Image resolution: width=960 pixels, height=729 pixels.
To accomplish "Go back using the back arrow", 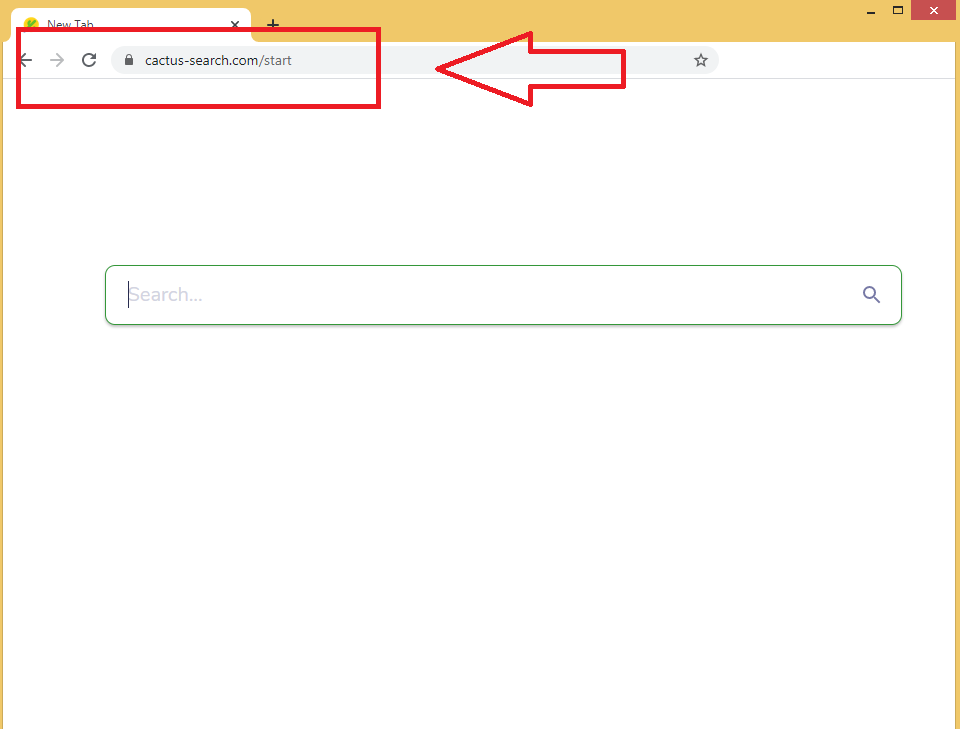I will [x=26, y=60].
